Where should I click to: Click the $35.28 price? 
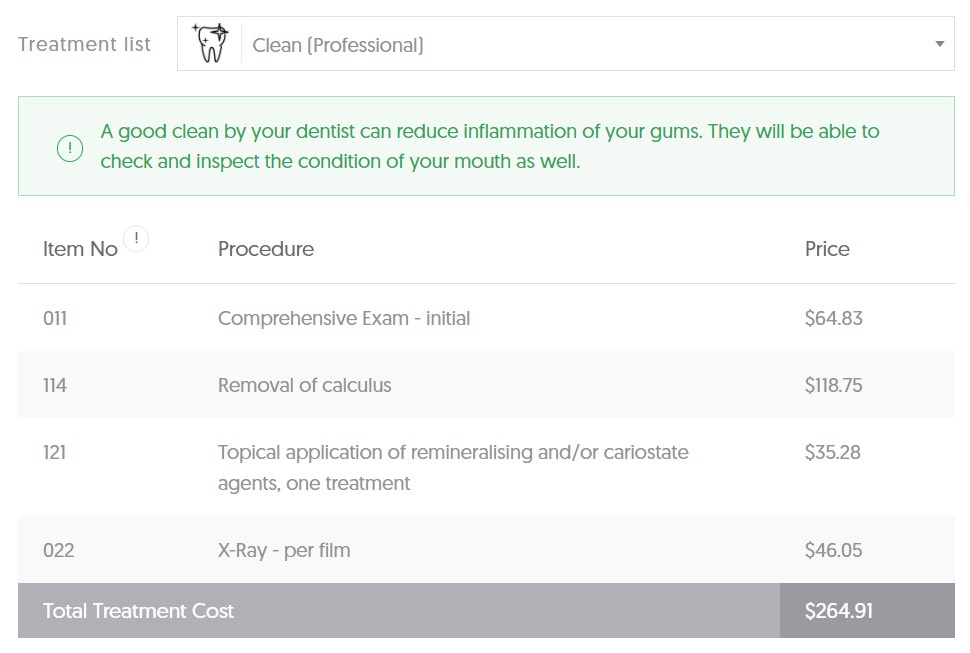coord(833,452)
